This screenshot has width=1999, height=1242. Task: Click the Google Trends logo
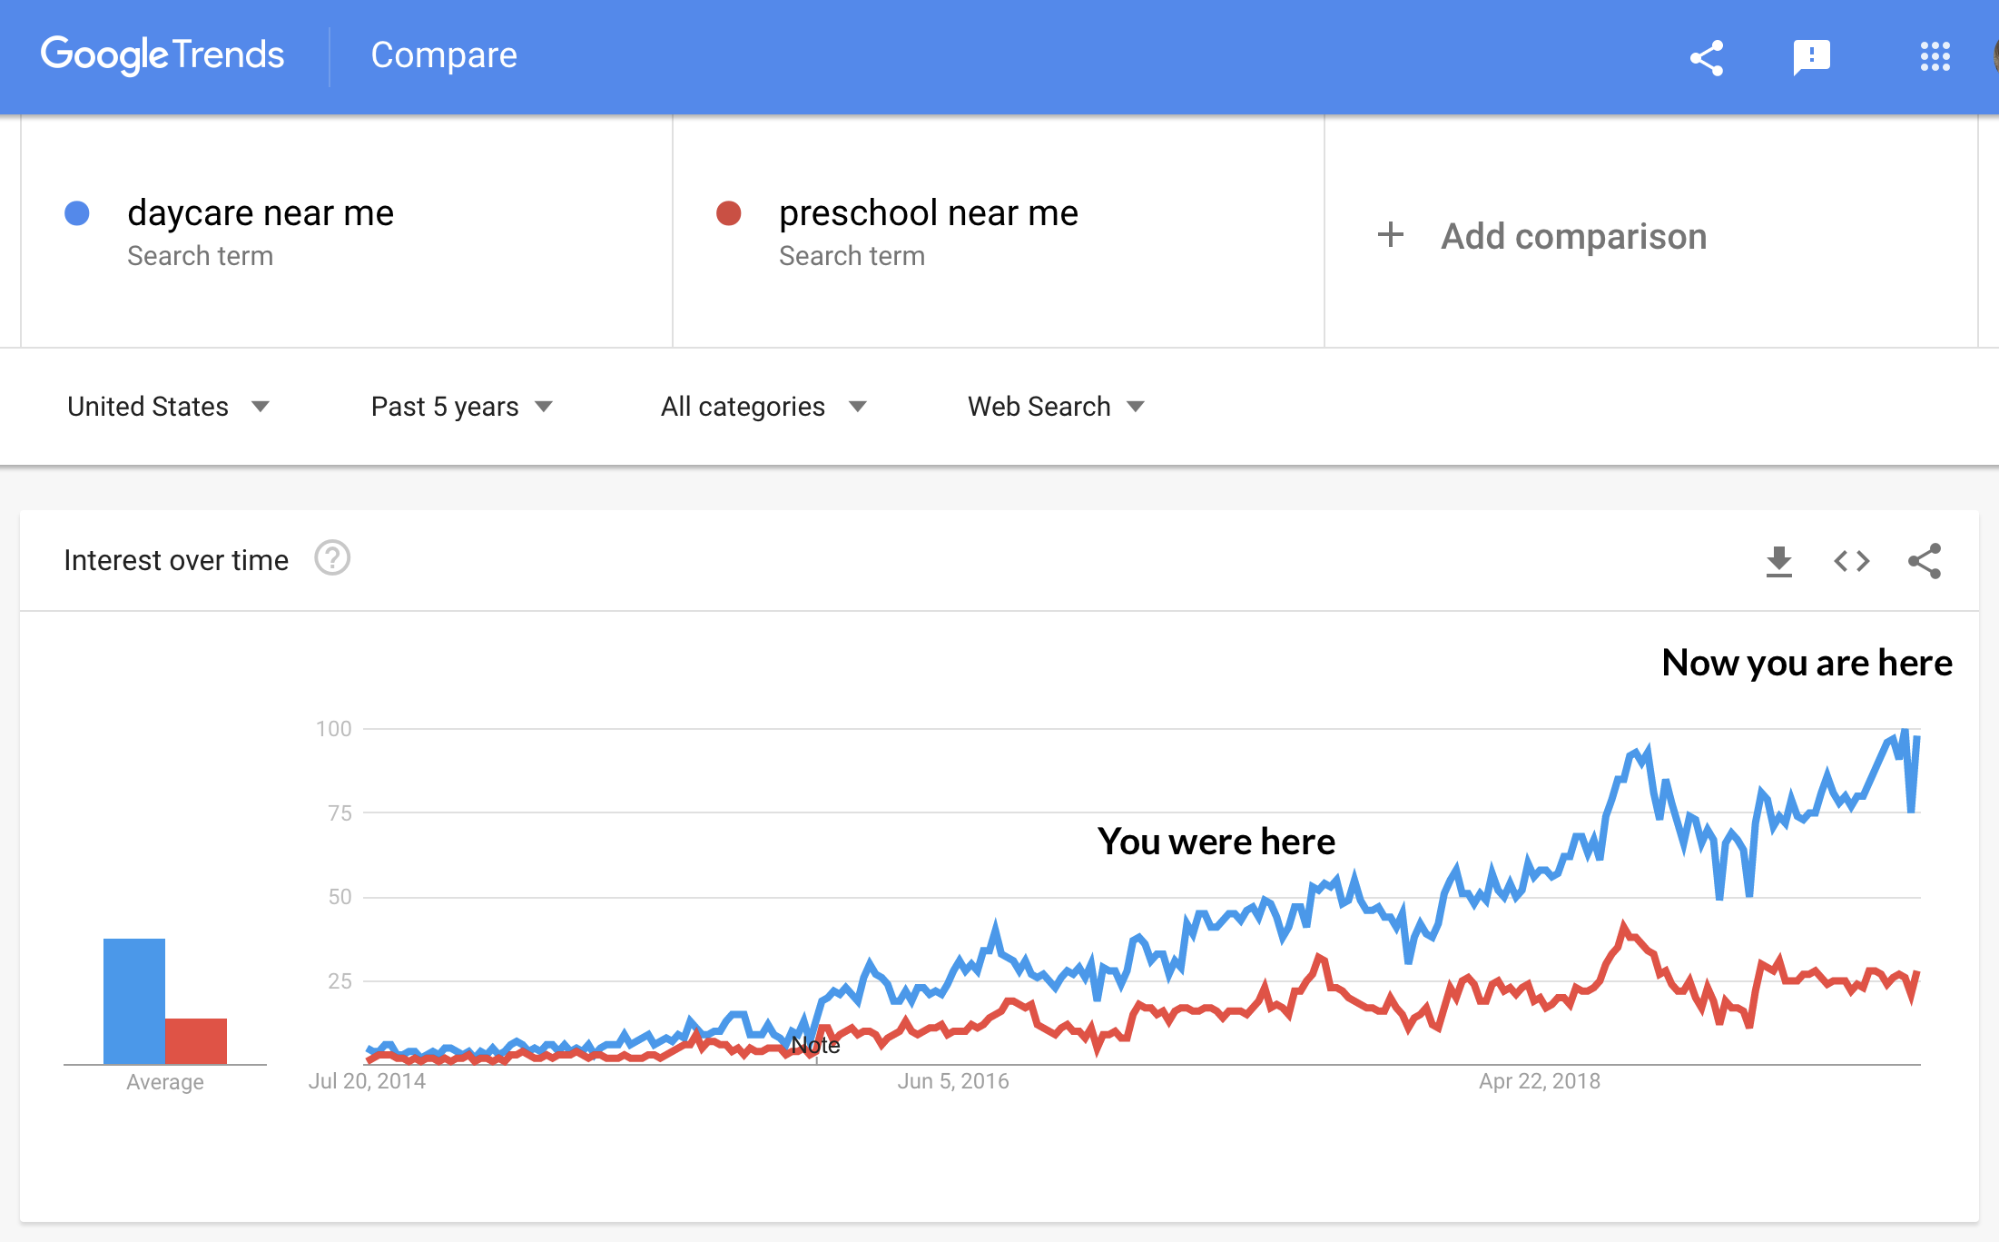[162, 55]
